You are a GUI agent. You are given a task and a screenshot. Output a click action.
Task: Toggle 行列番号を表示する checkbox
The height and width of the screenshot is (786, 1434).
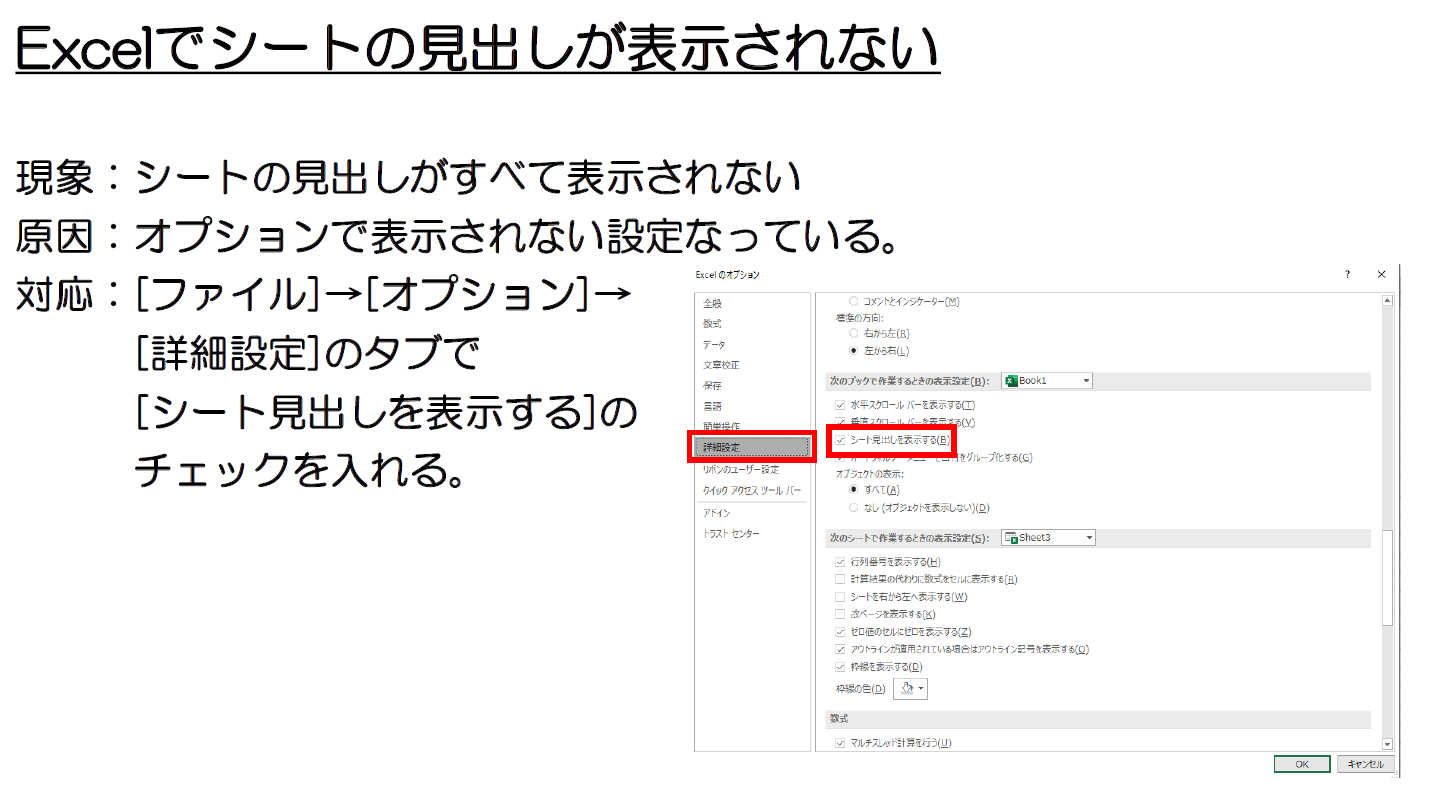(x=840, y=562)
